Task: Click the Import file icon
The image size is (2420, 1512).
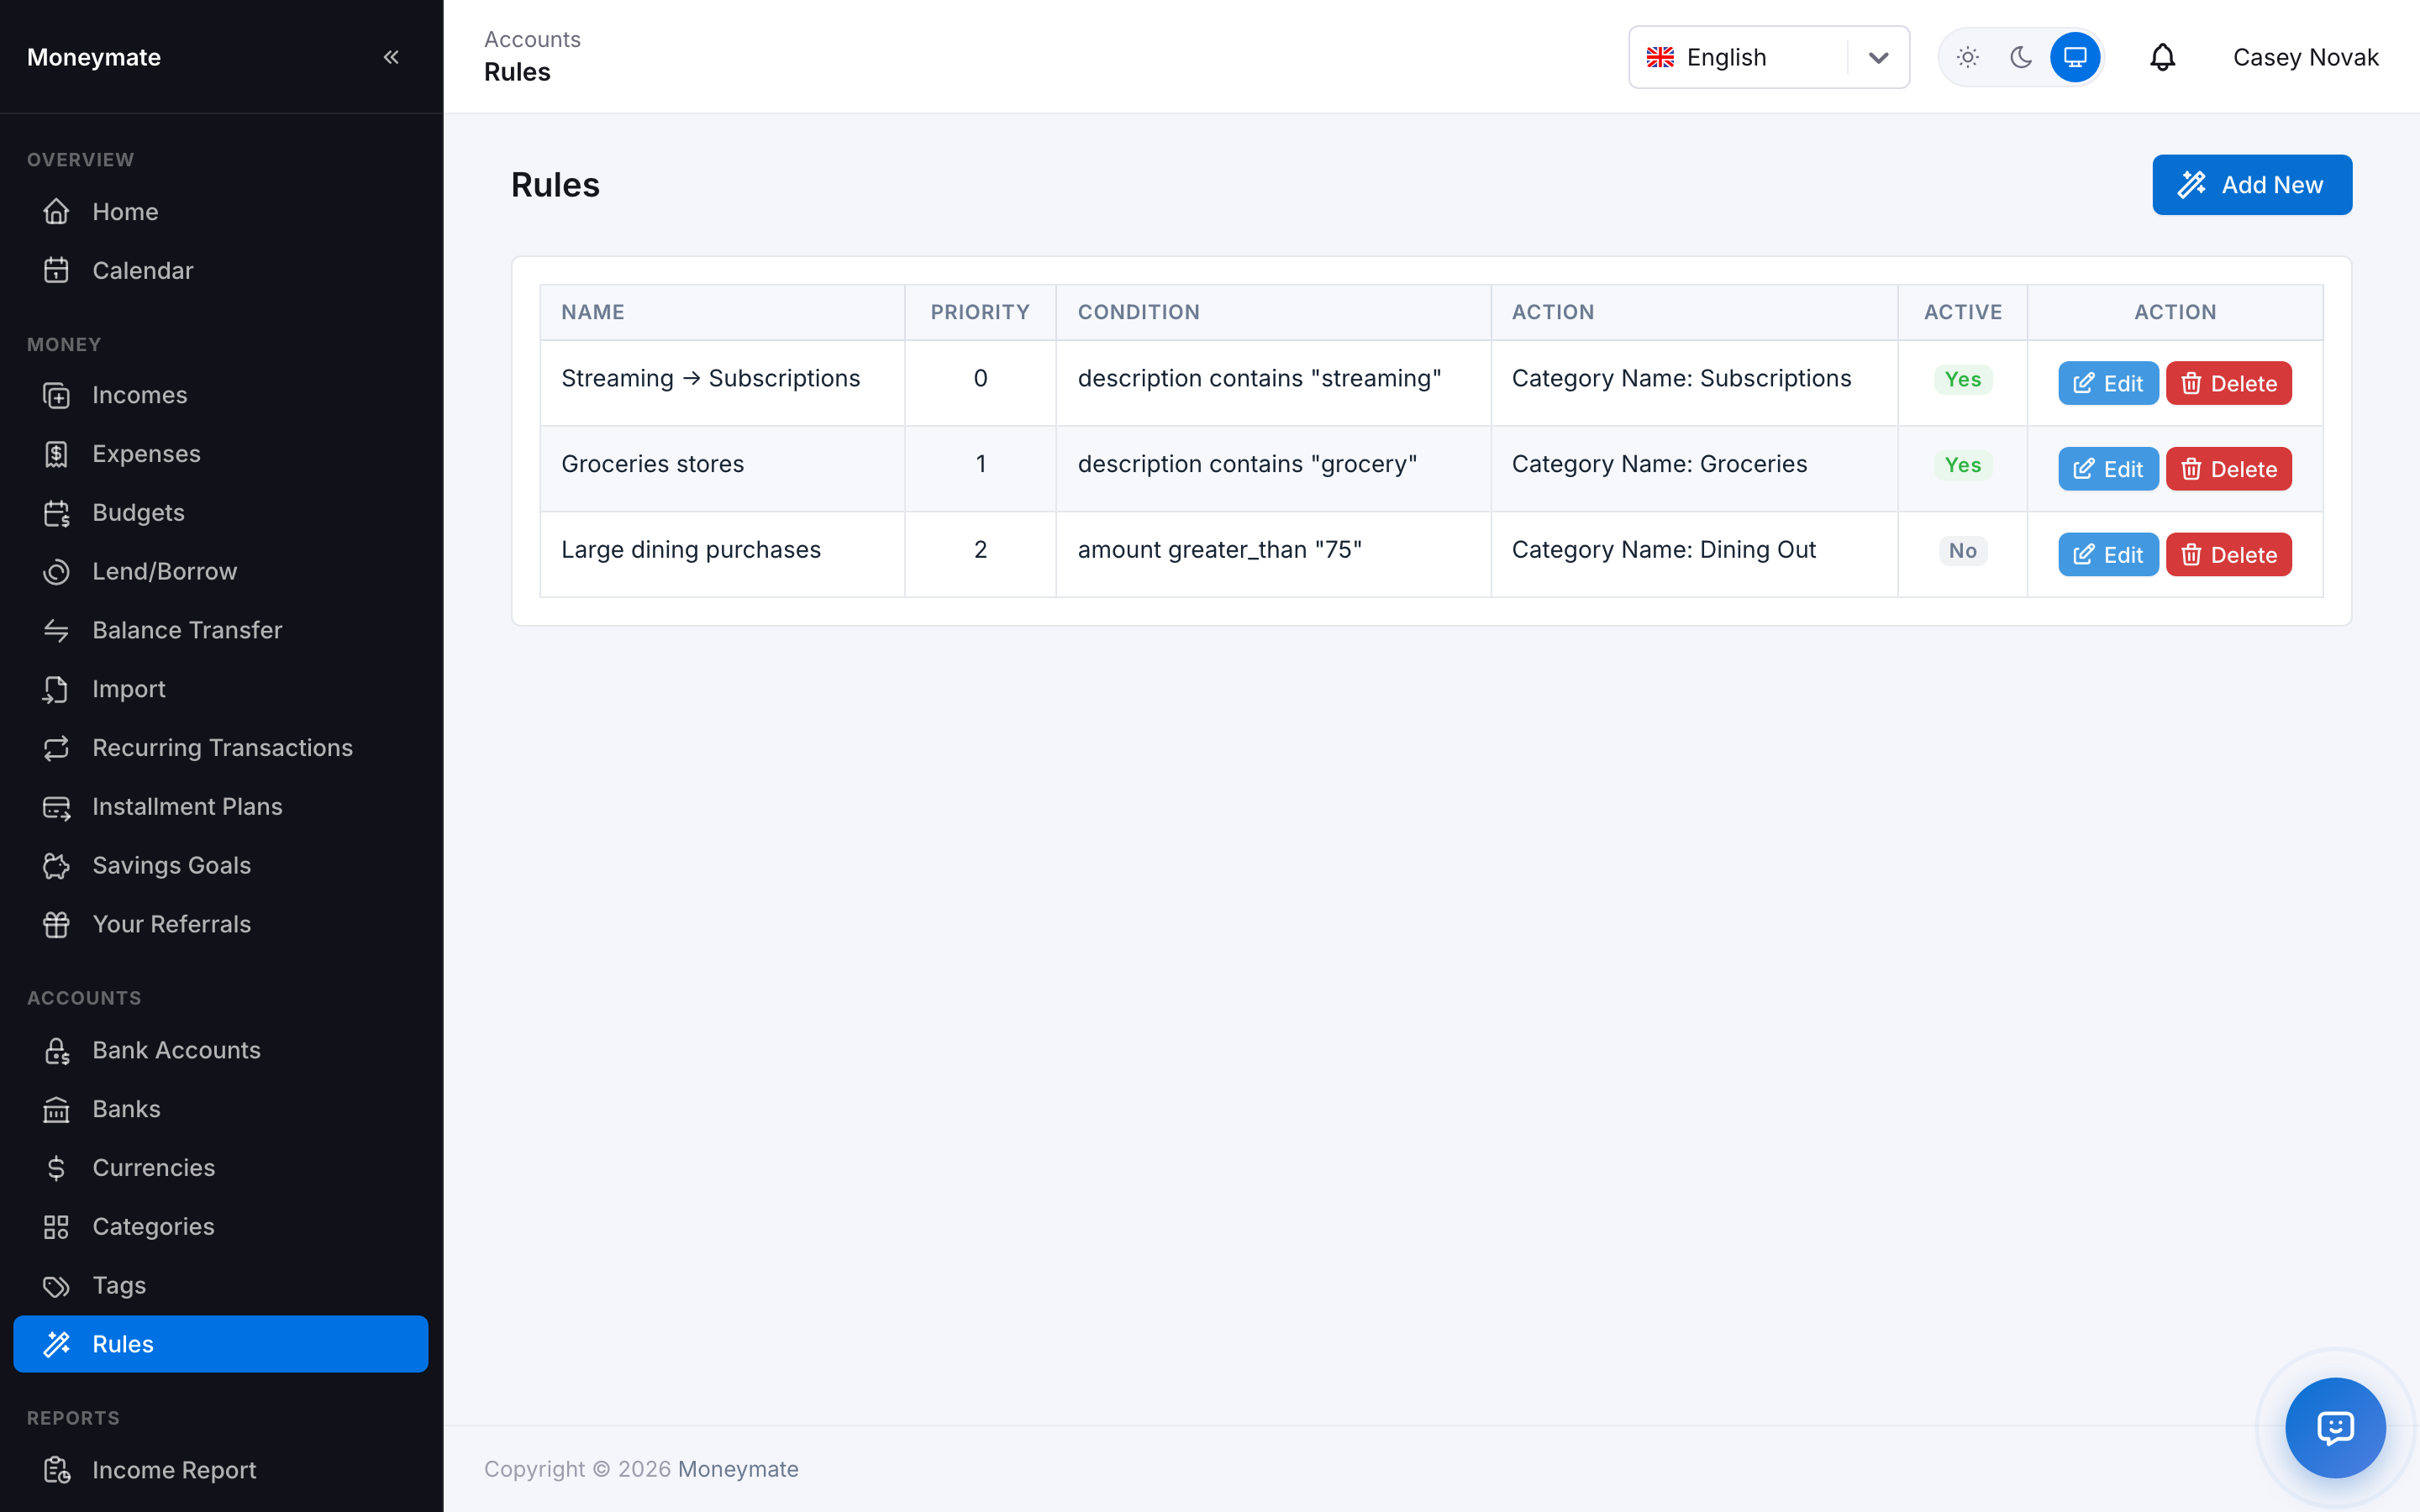Action: click(57, 689)
